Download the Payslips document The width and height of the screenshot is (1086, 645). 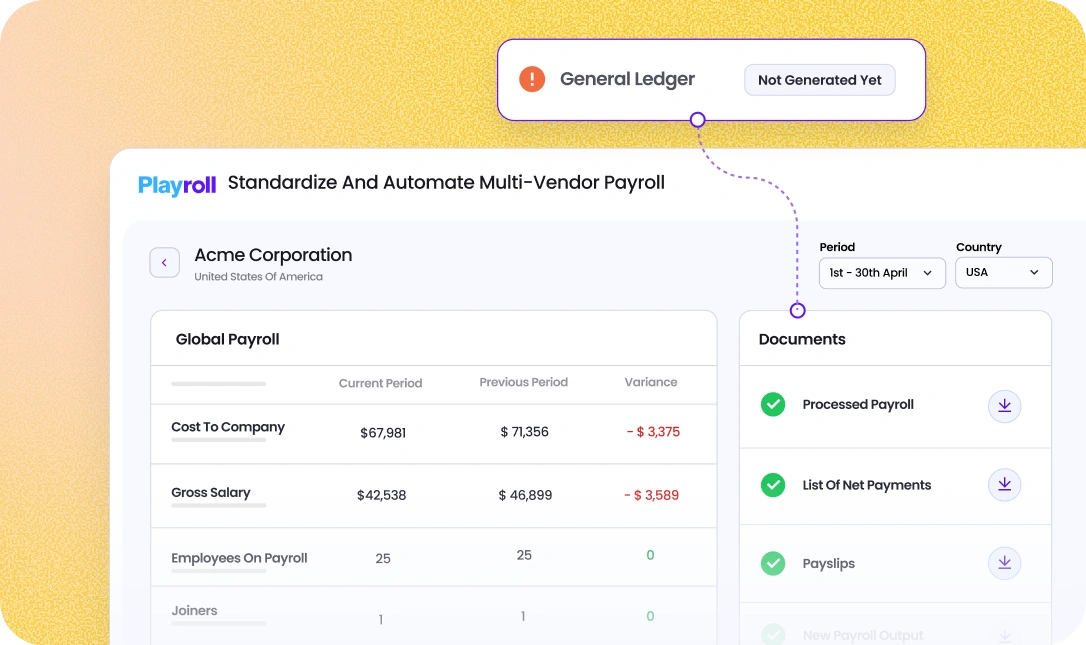[1004, 563]
